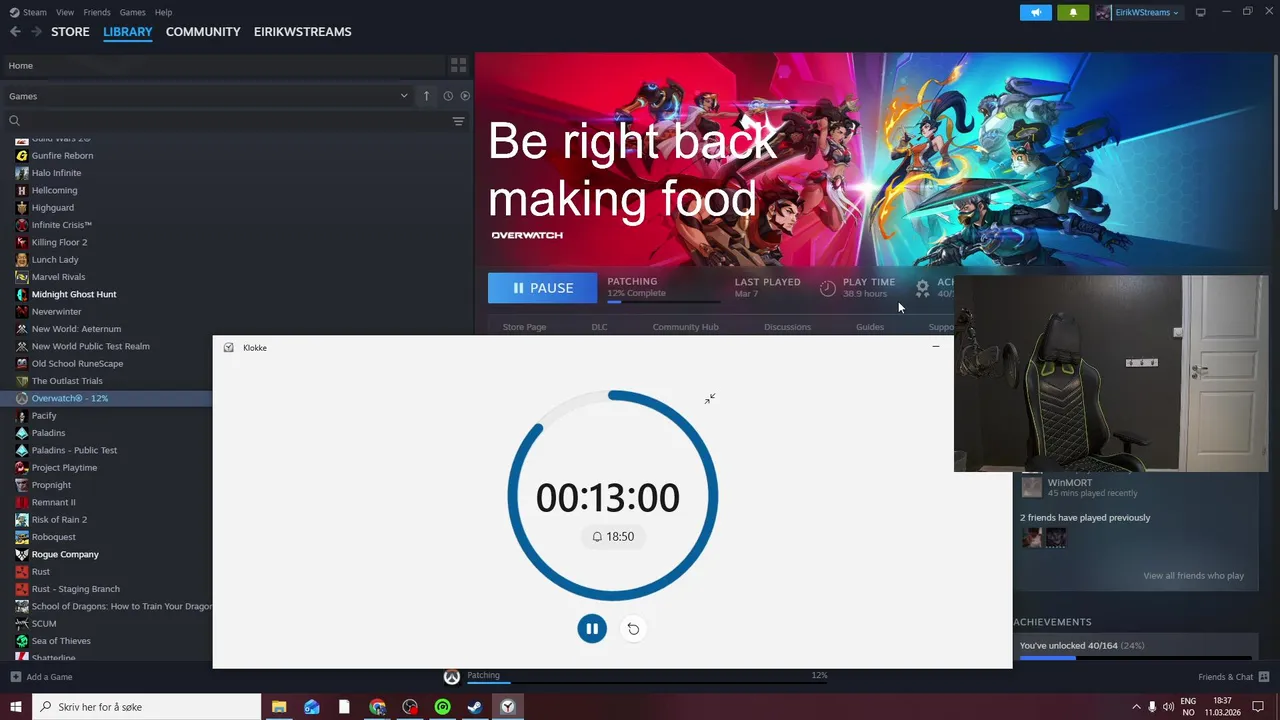Open Steam from the taskbar
Image resolution: width=1280 pixels, height=720 pixels.
pyautogui.click(x=475, y=707)
